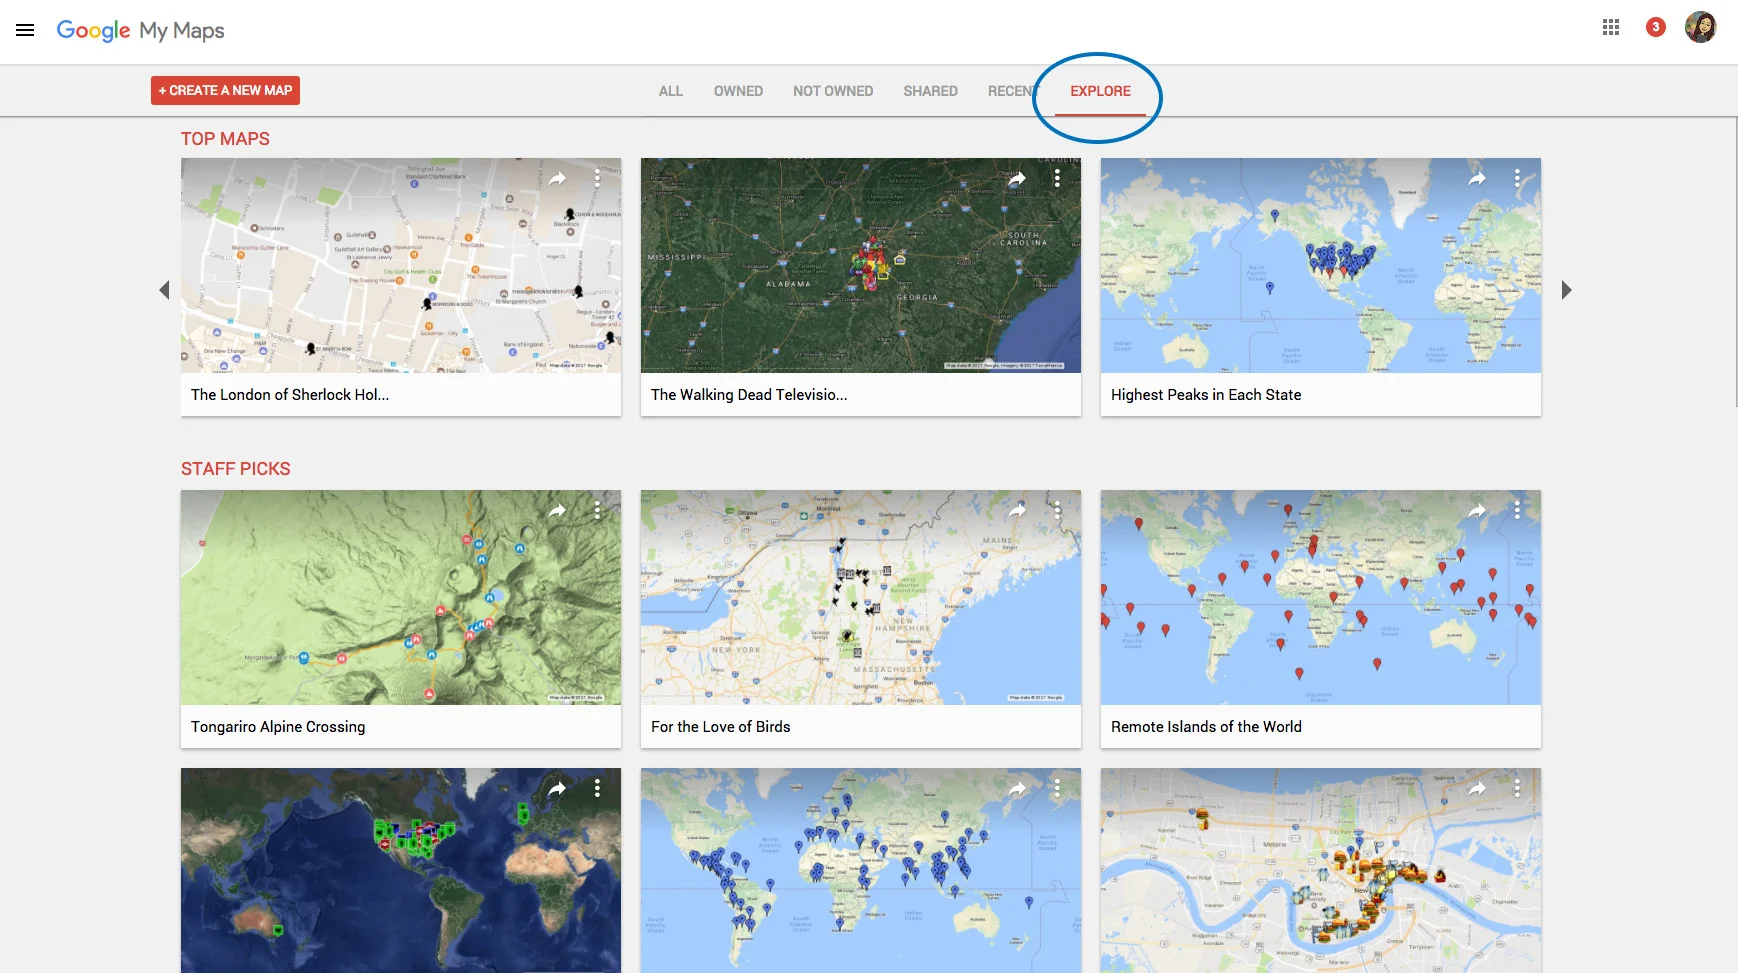Viewport: 1738px width, 973px height.
Task: Switch to the All tab
Action: coord(670,91)
